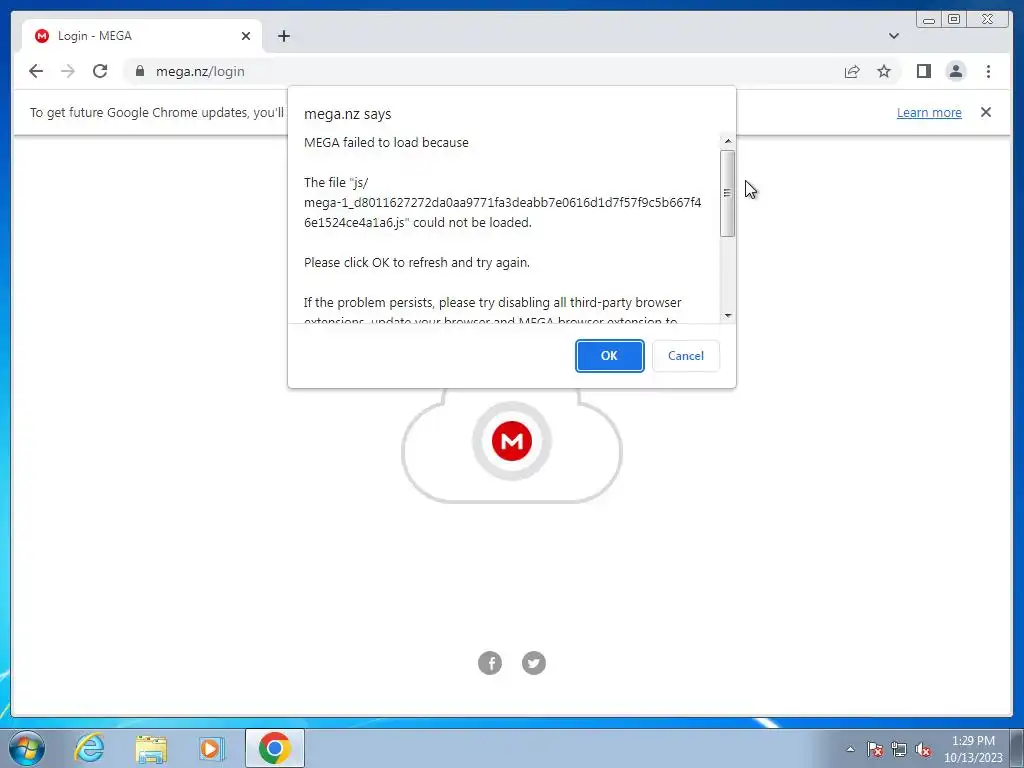Click the dialog scrollbar up arrow
This screenshot has width=1024, height=768.
pos(728,141)
